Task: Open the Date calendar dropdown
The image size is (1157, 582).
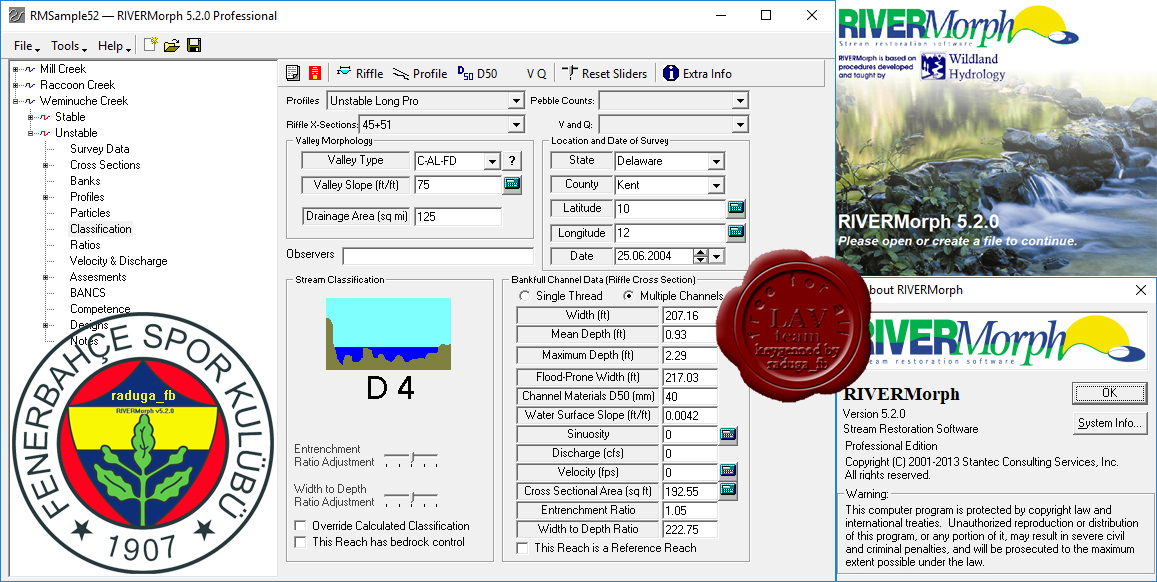Action: (716, 256)
